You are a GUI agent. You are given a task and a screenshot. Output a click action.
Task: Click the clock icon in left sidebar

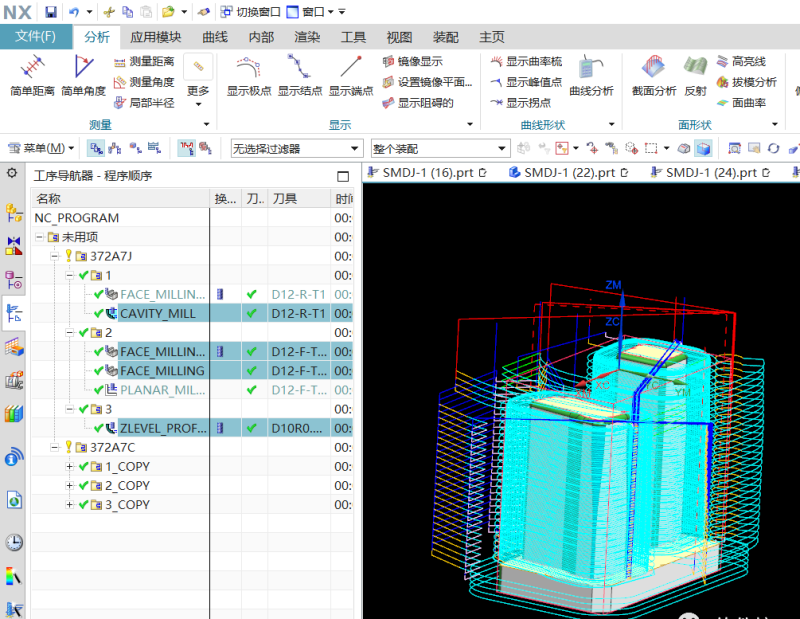14,542
